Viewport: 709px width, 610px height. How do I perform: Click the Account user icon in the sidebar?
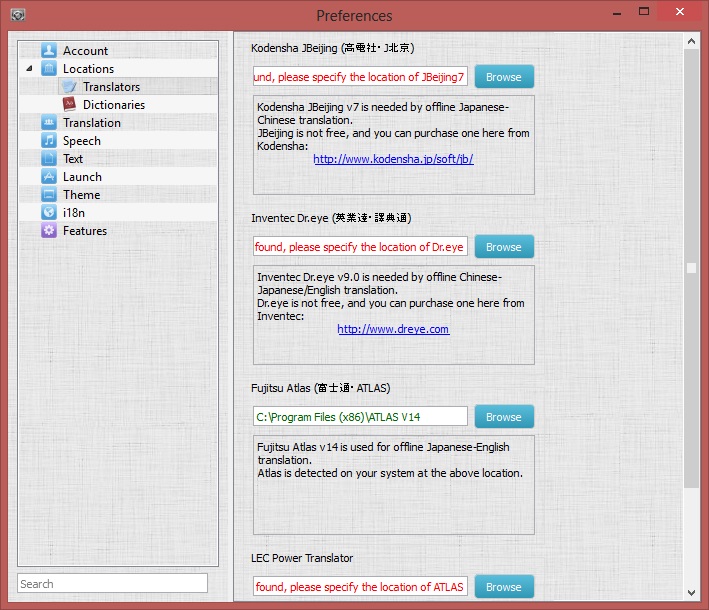point(49,50)
